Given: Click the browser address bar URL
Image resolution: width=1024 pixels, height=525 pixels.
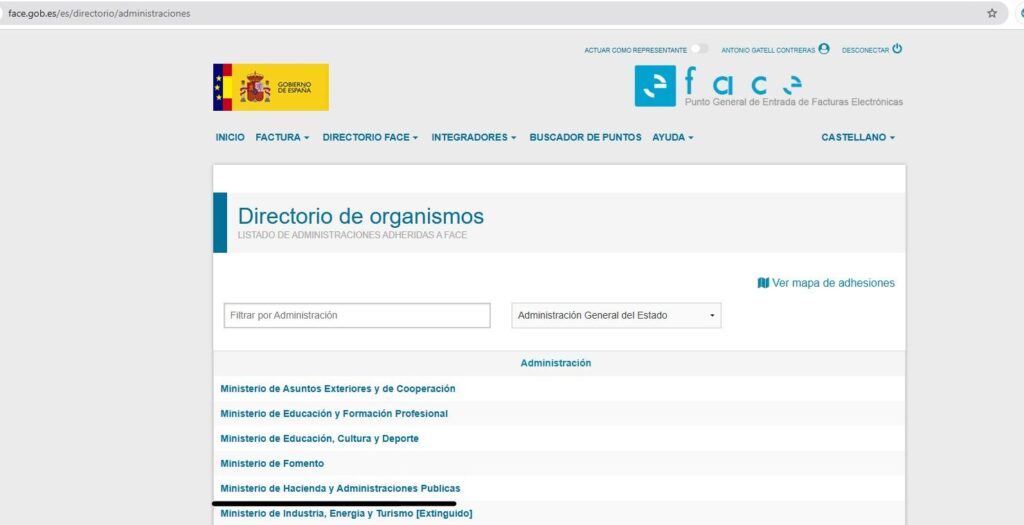Looking at the screenshot, I should (99, 13).
